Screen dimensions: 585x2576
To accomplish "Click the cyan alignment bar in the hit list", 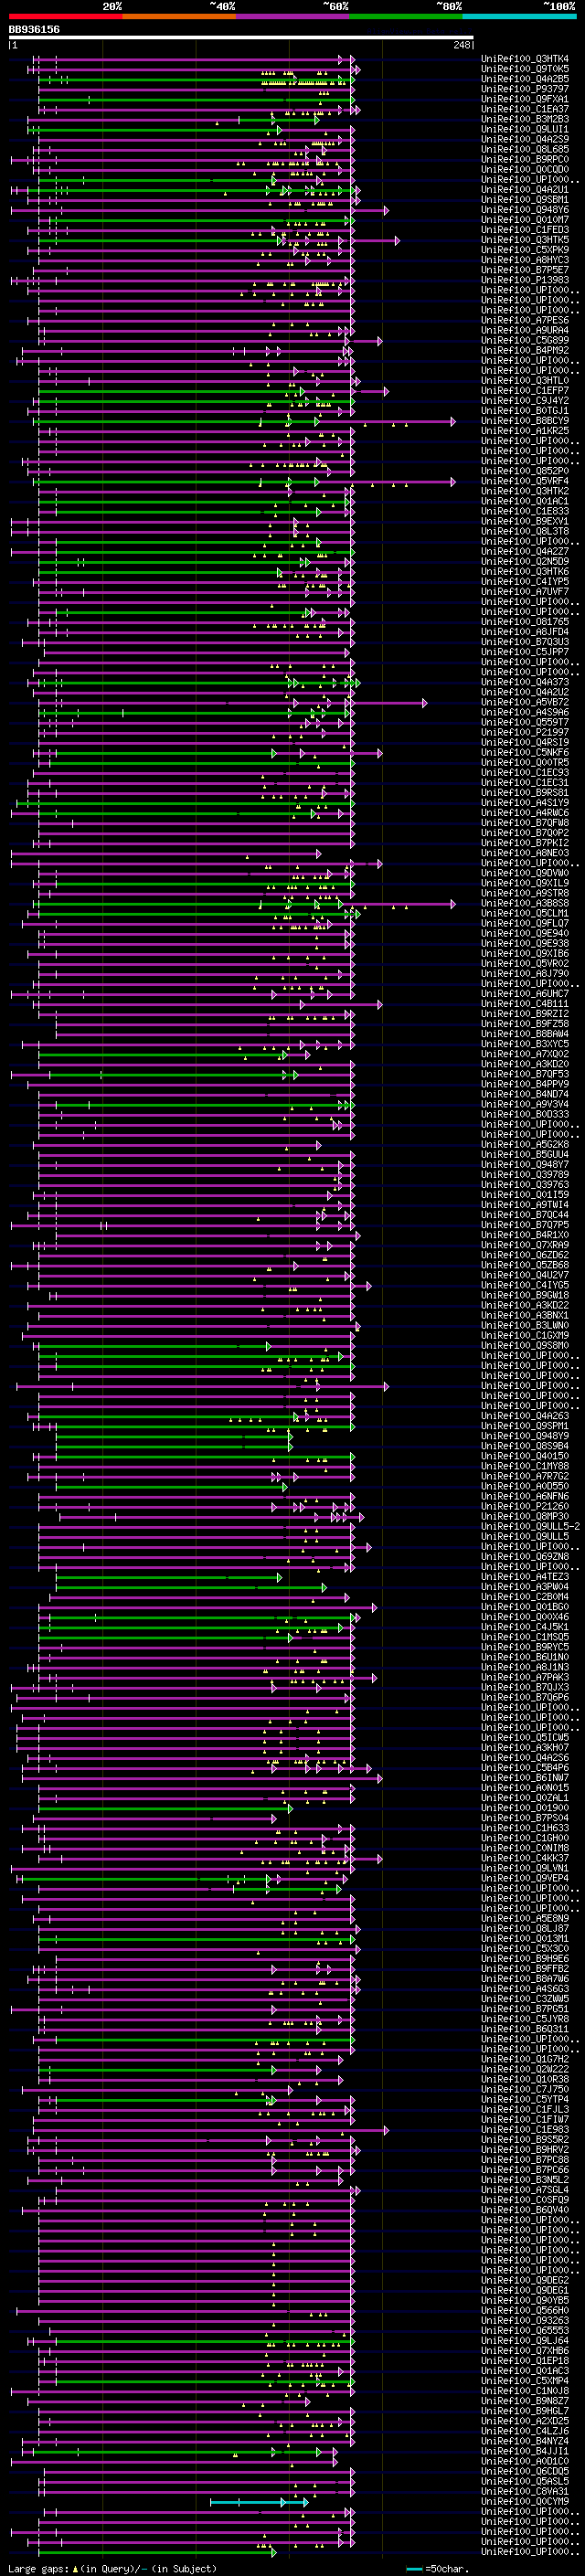I will point(259,2502).
